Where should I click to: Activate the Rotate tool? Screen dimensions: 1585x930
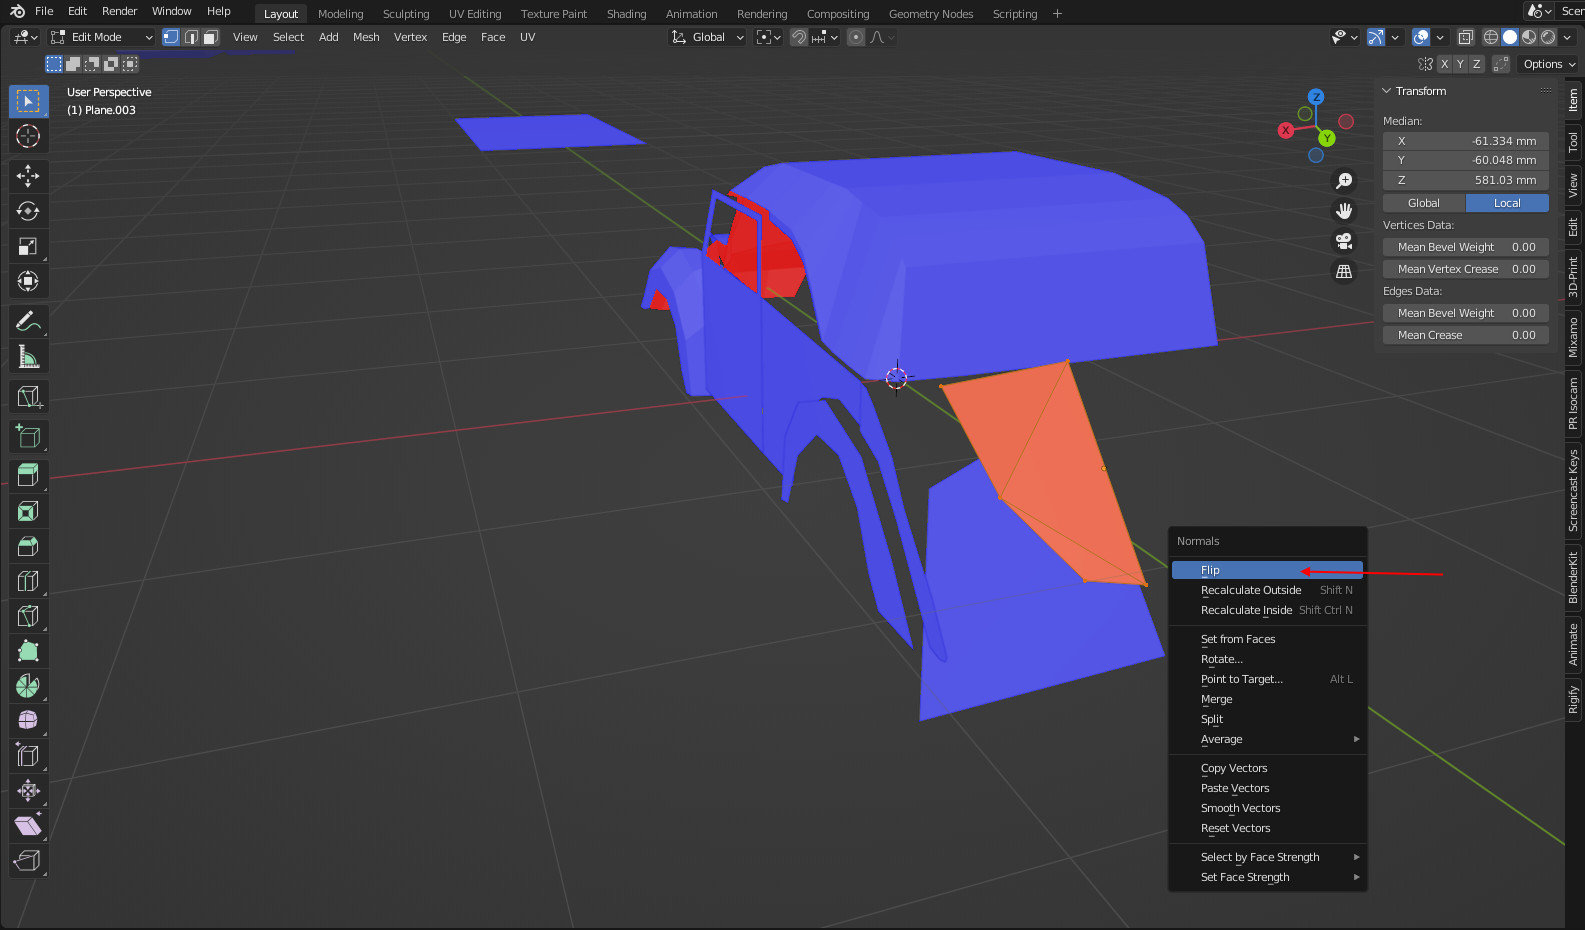(x=28, y=211)
